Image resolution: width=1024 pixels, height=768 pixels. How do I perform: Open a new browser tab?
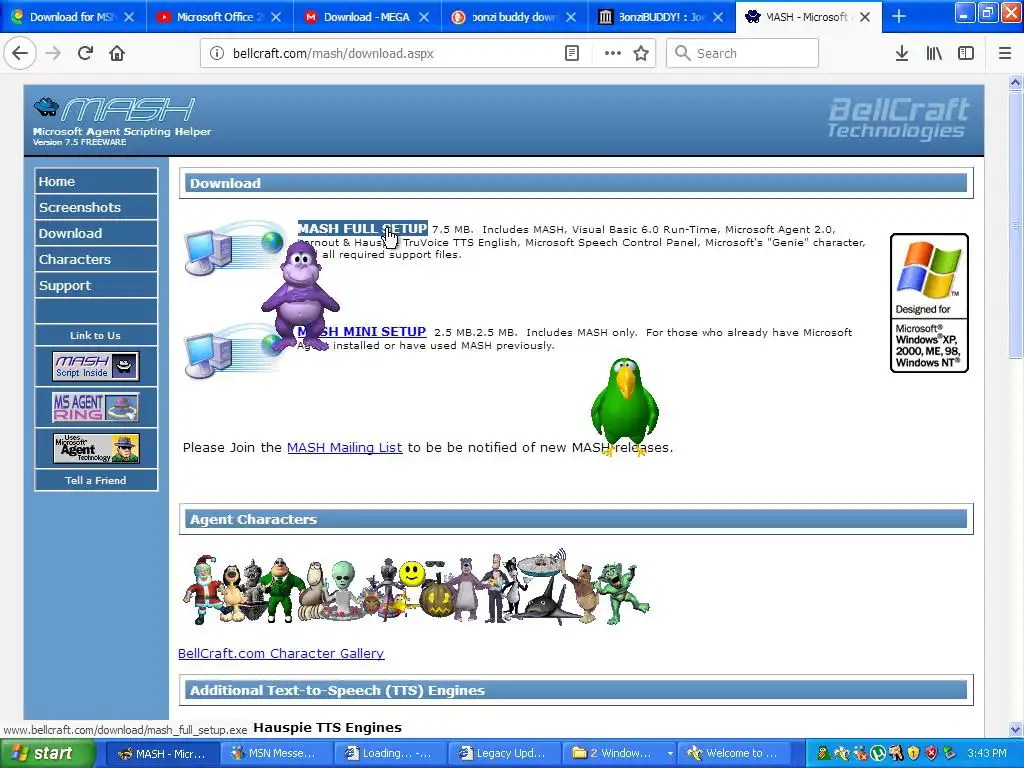pyautogui.click(x=899, y=17)
